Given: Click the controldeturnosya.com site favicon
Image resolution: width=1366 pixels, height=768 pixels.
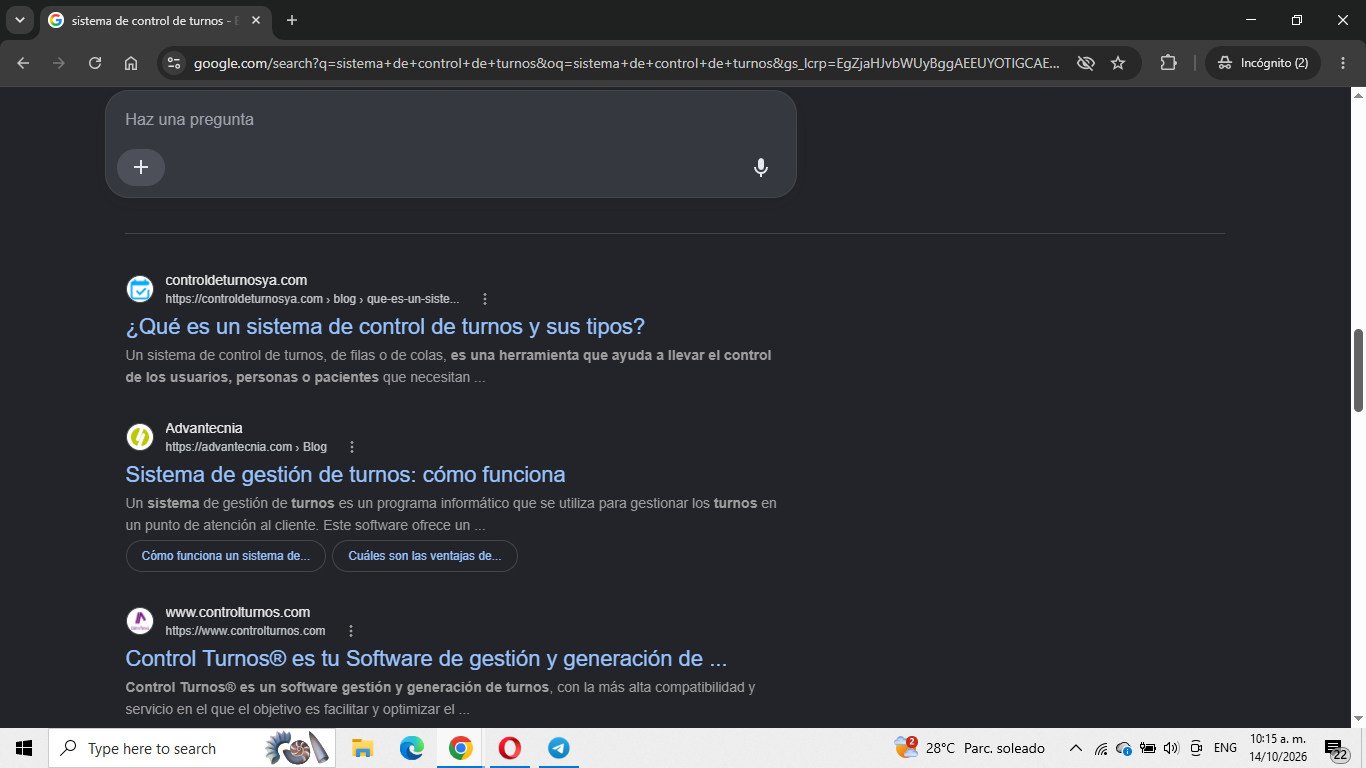Looking at the screenshot, I should point(140,289).
